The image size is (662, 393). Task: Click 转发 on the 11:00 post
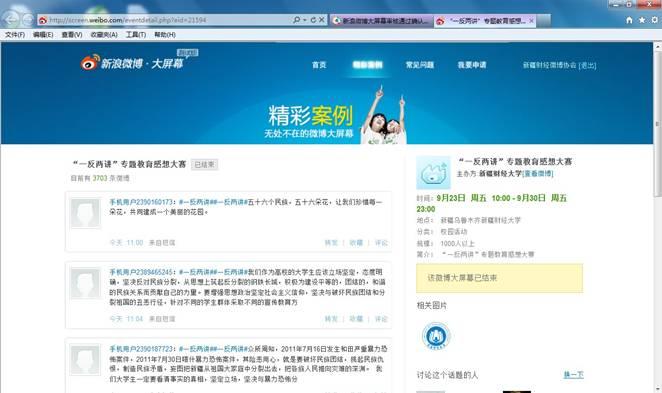(x=331, y=243)
